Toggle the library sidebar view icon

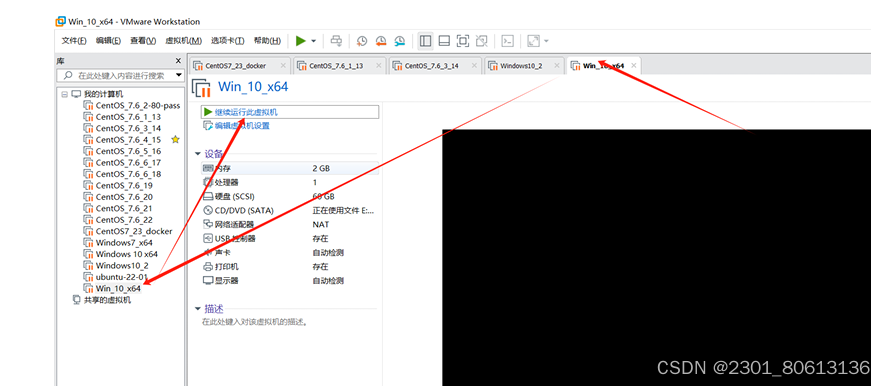(425, 41)
